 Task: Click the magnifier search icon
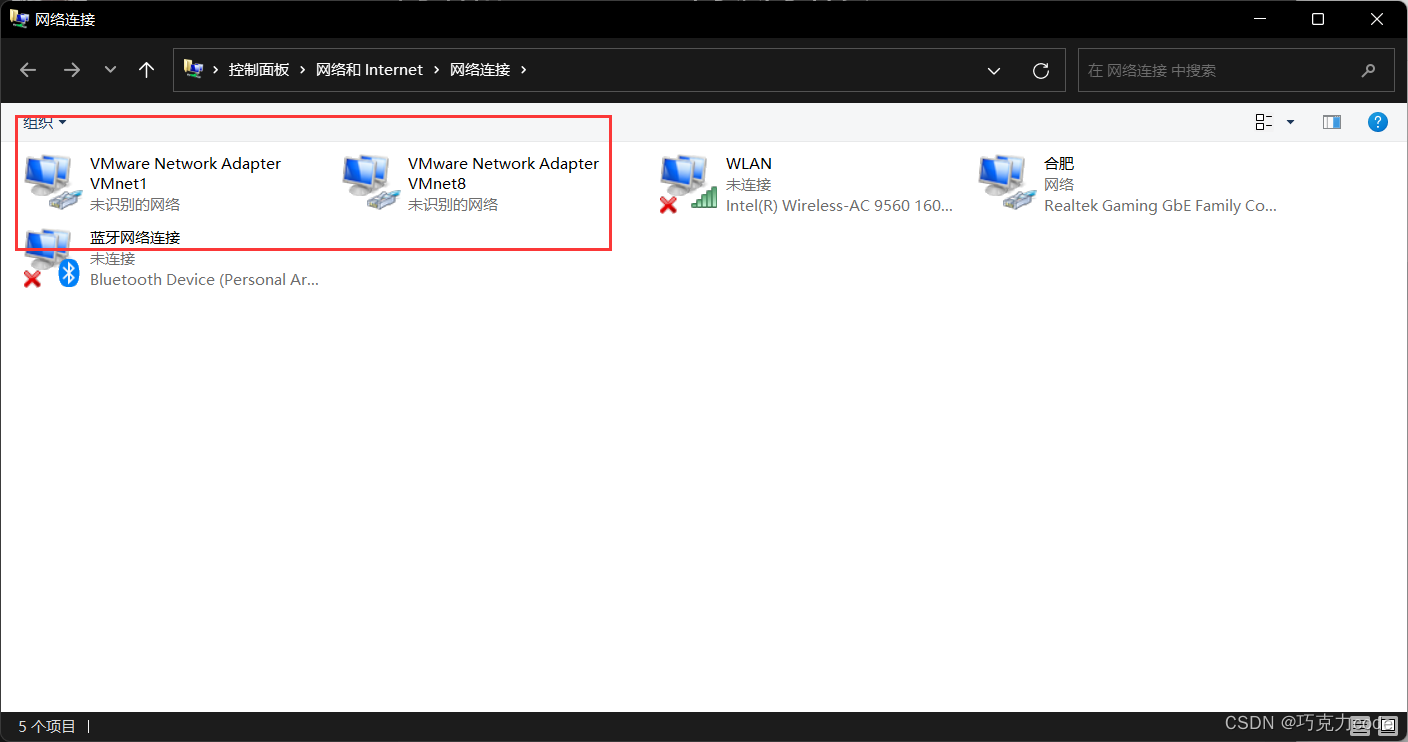[x=1369, y=70]
